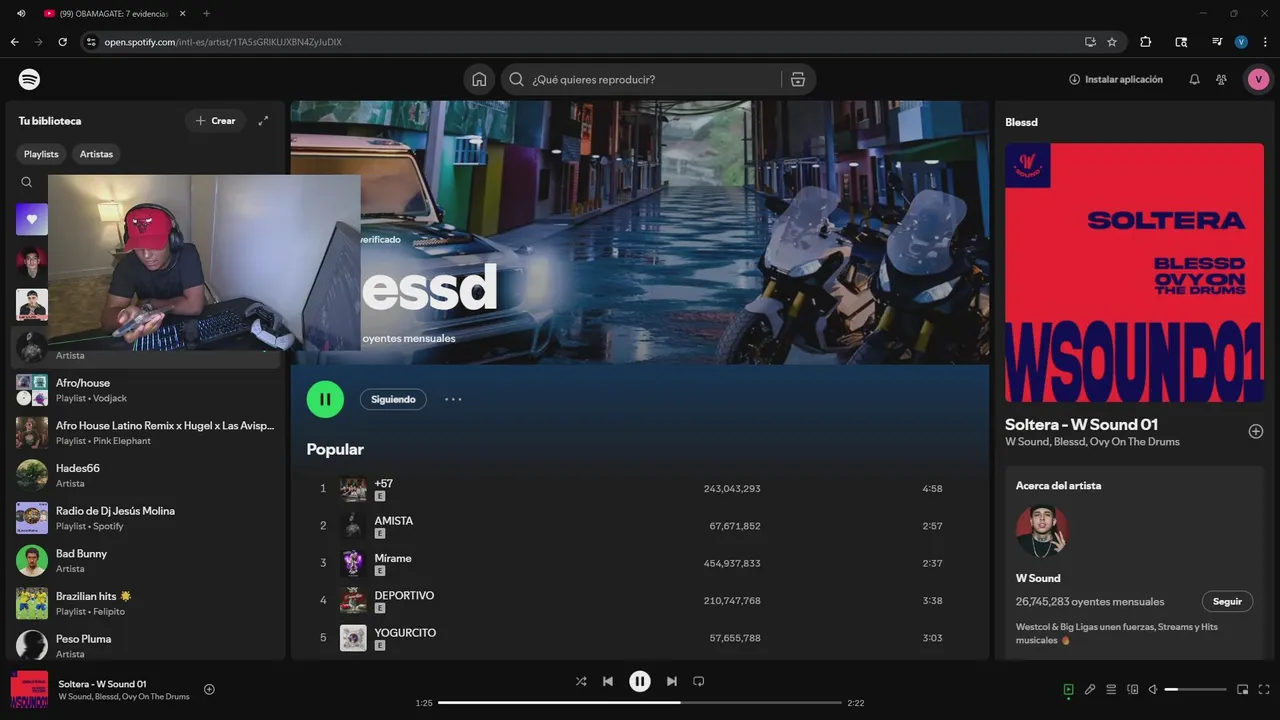Toggle repeat mode

[699, 681]
